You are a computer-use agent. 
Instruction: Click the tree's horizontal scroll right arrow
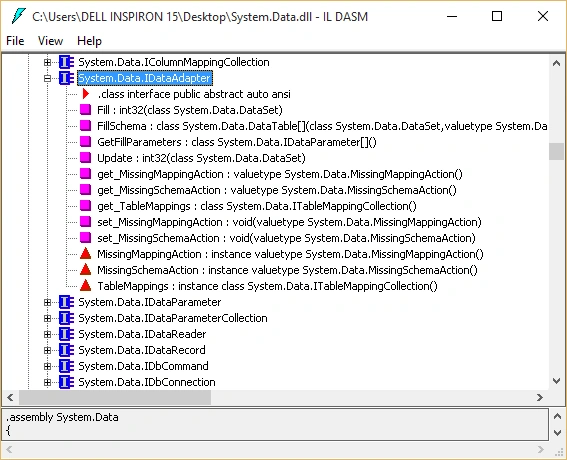pos(540,397)
